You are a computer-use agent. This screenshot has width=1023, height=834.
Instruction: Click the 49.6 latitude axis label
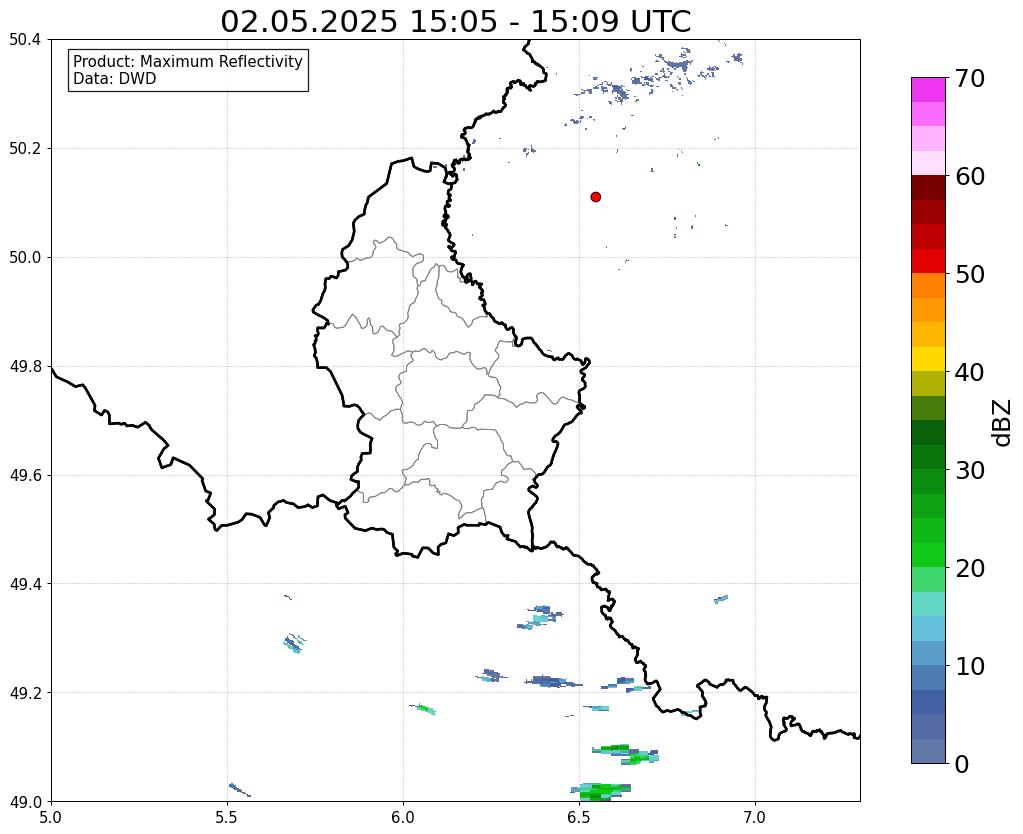tap(25, 476)
